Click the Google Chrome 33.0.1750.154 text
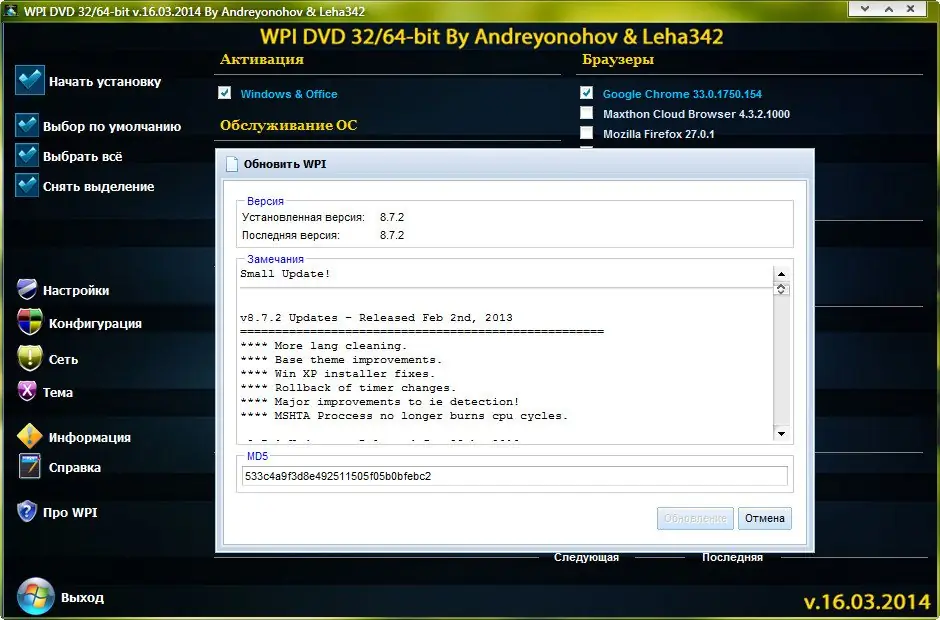 pyautogui.click(x=682, y=94)
